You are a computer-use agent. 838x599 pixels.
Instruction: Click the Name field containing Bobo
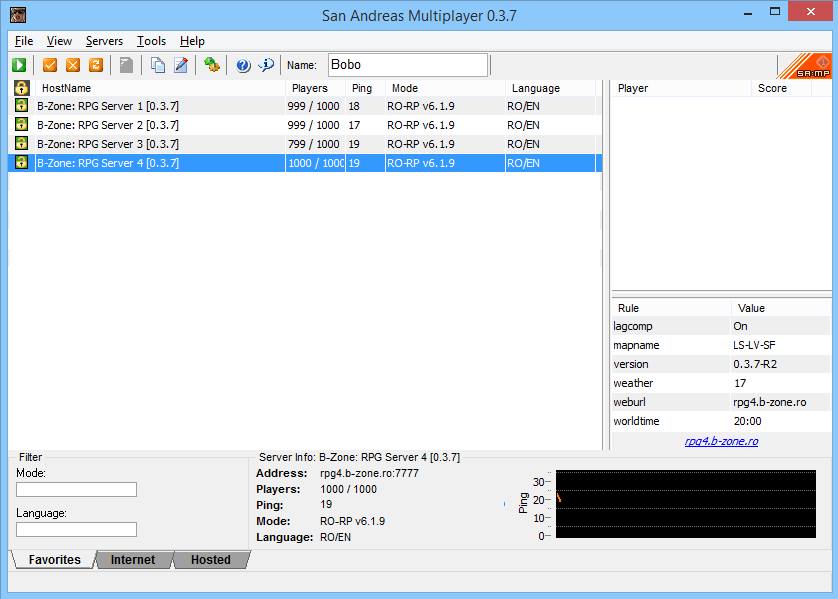[408, 65]
